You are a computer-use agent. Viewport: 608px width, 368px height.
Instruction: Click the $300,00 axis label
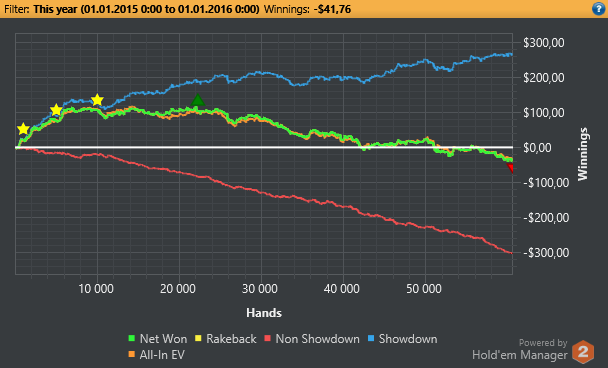[544, 43]
